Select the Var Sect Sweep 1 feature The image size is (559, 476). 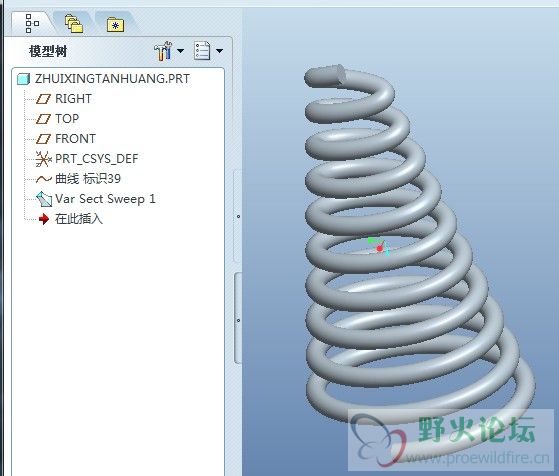(x=105, y=199)
